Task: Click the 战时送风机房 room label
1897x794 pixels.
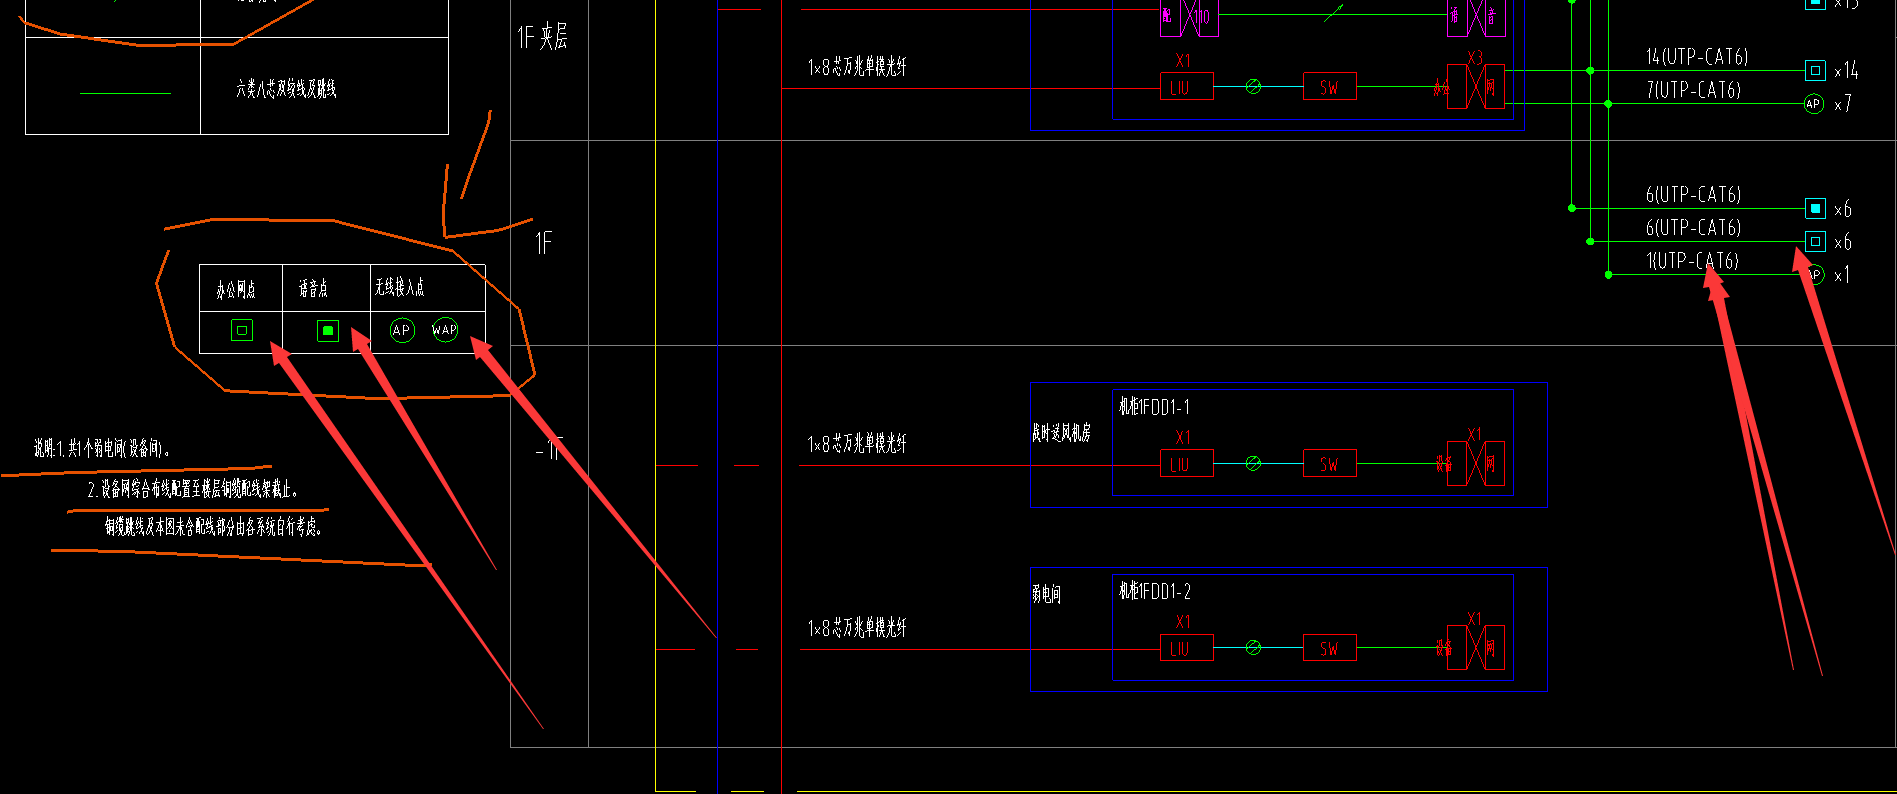Action: pyautogui.click(x=1061, y=433)
